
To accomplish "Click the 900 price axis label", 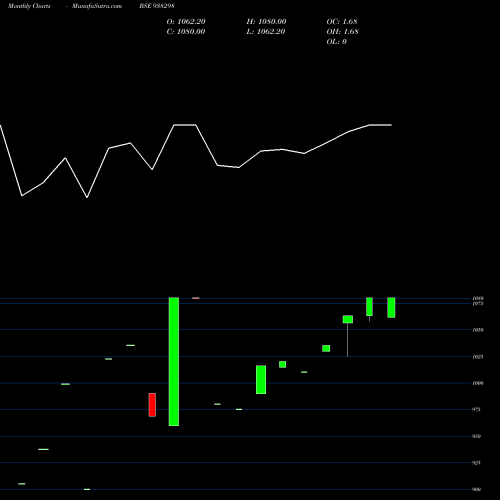I will pyautogui.click(x=477, y=489).
